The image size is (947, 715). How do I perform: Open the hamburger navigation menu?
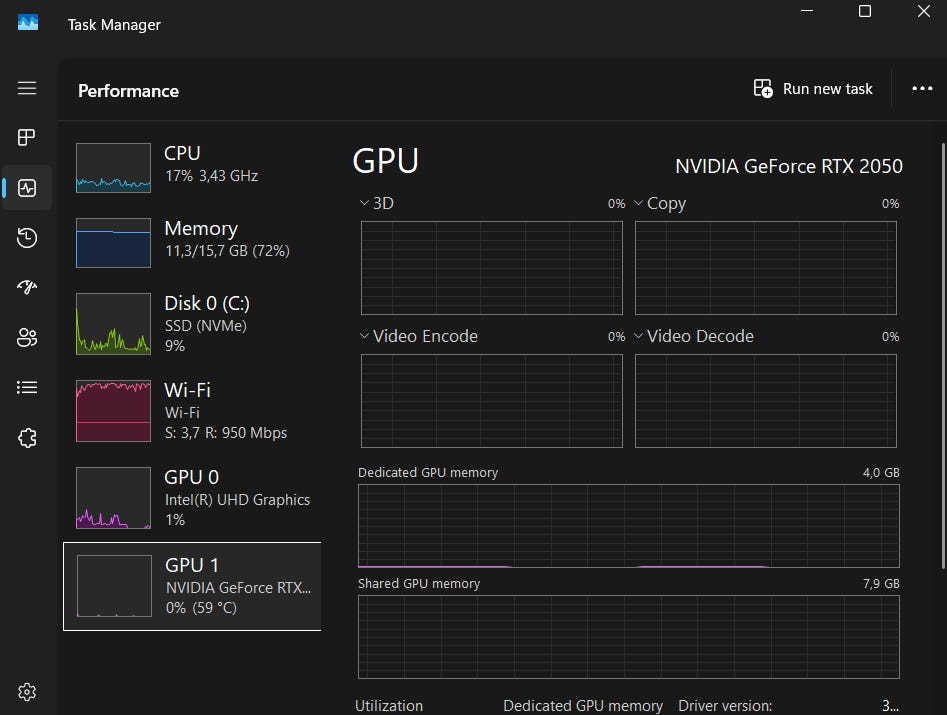click(x=27, y=88)
